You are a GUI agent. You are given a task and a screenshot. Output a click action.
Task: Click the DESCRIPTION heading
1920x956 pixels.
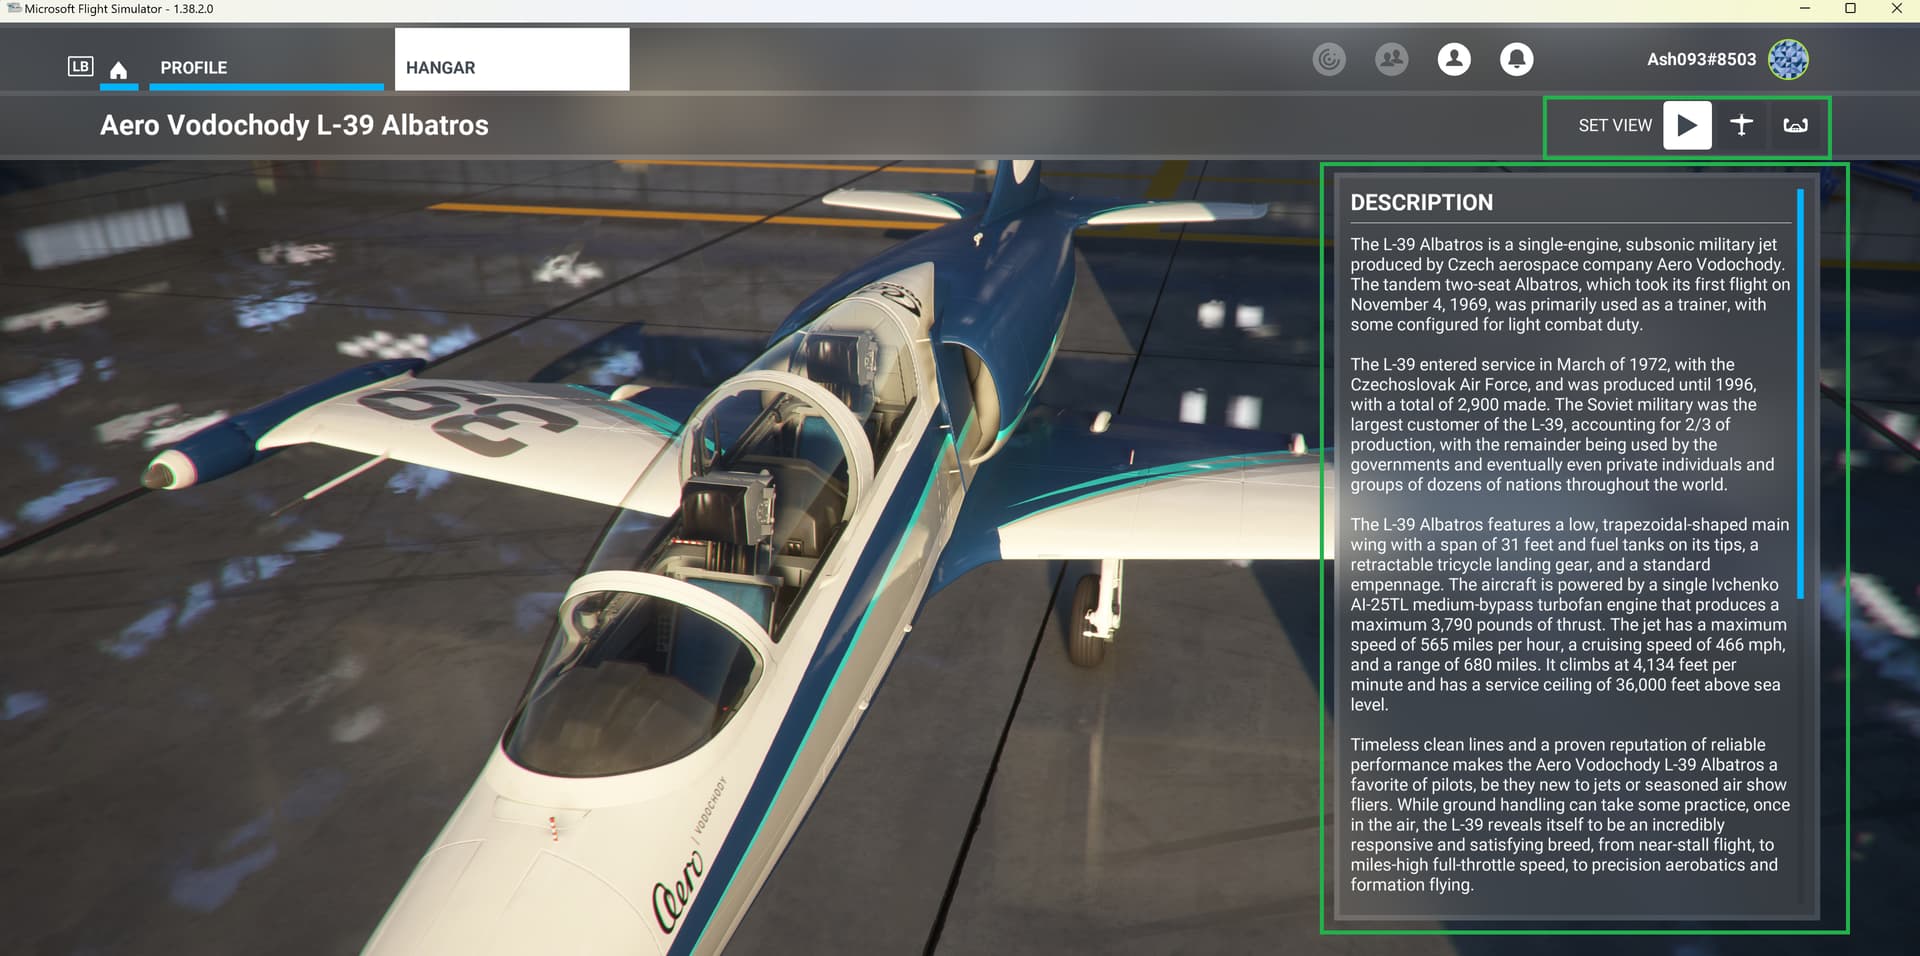coord(1421,203)
